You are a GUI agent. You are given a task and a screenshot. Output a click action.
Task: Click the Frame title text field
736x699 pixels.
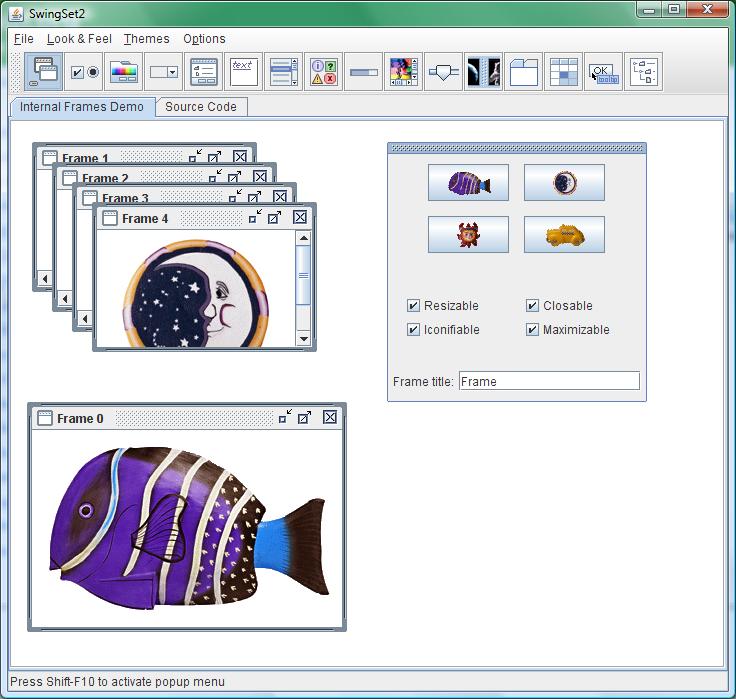pos(548,381)
